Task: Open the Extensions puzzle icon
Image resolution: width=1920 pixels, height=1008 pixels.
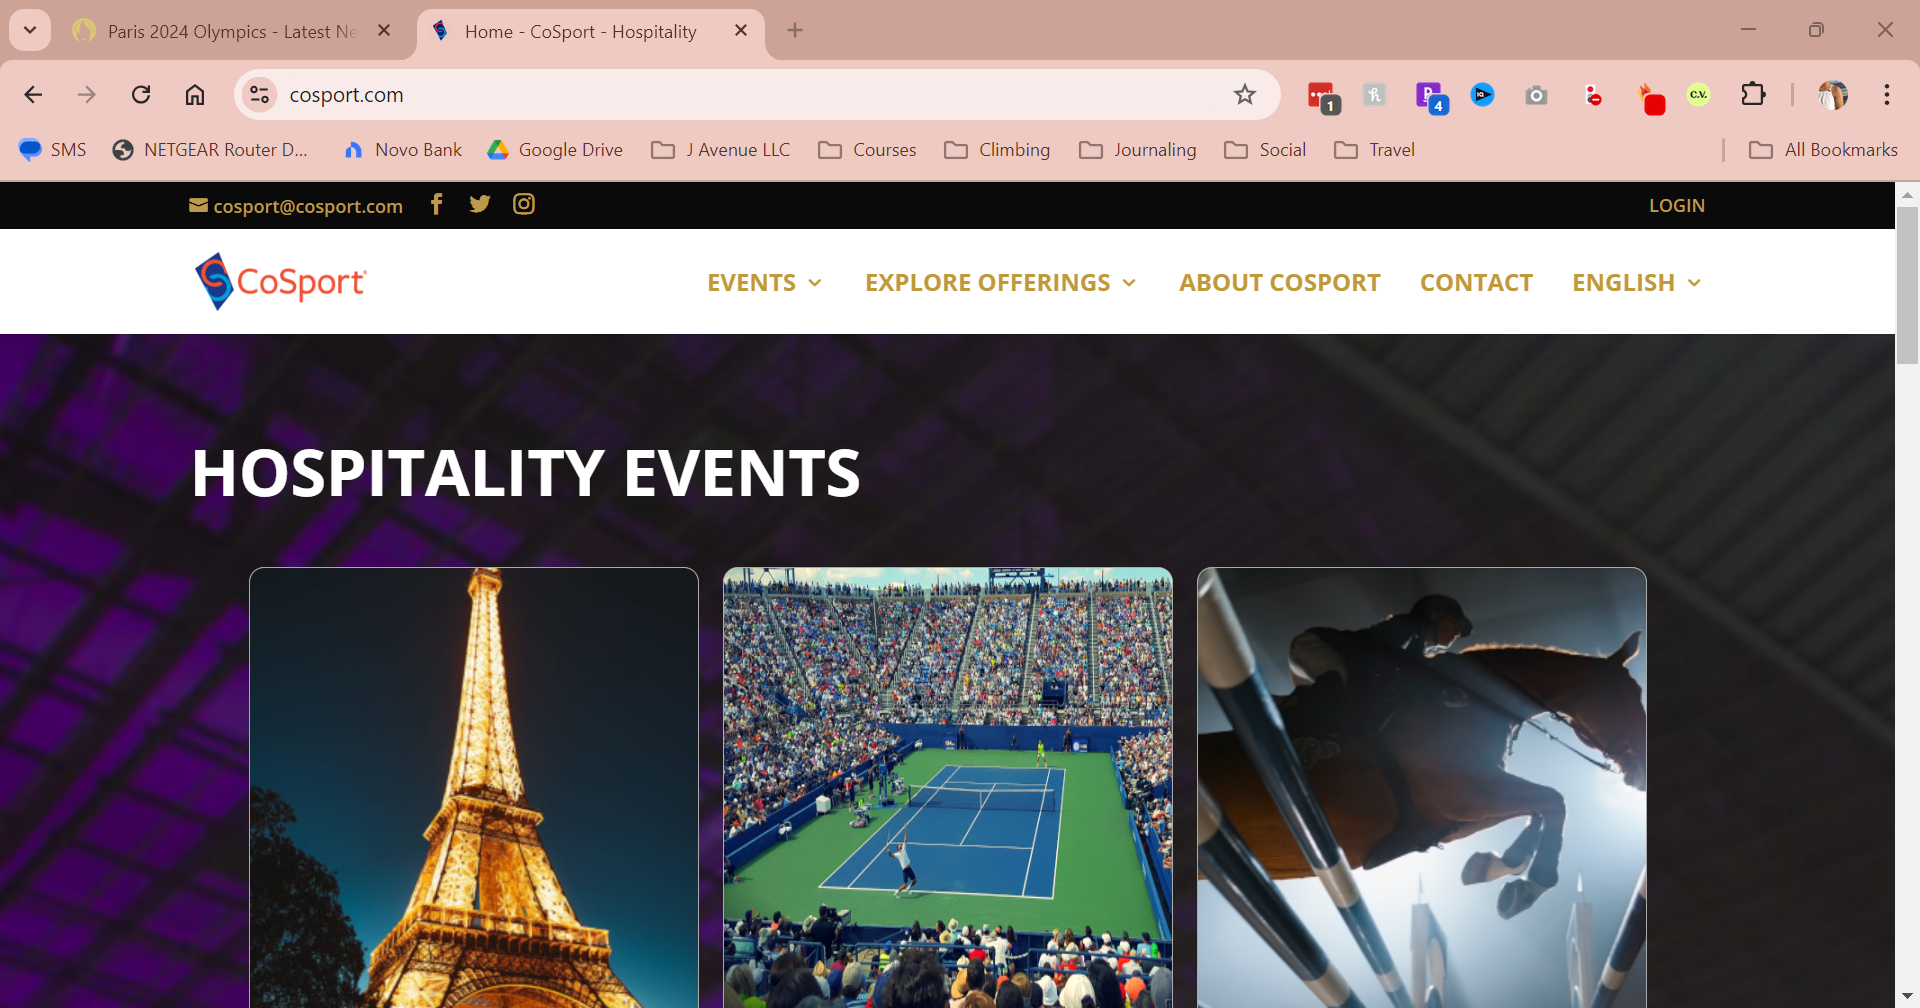Action: click(x=1753, y=95)
